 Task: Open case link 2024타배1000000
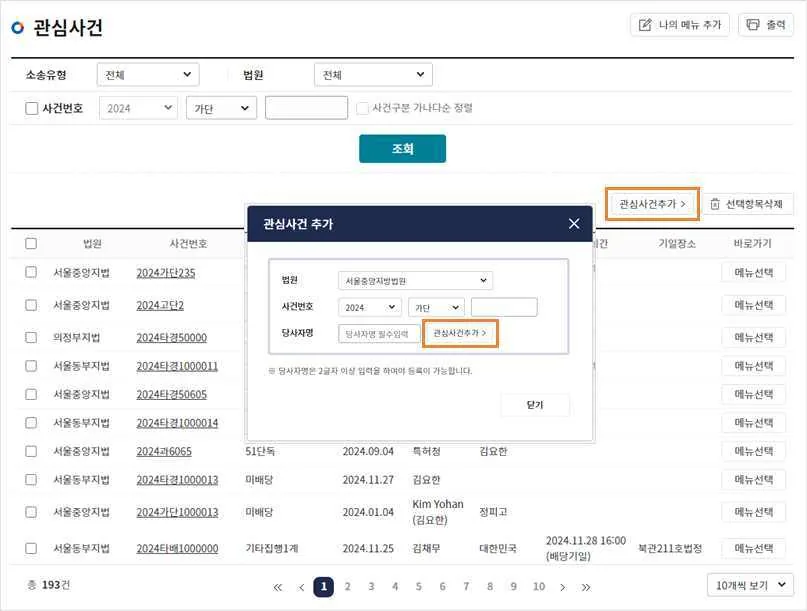point(177,549)
